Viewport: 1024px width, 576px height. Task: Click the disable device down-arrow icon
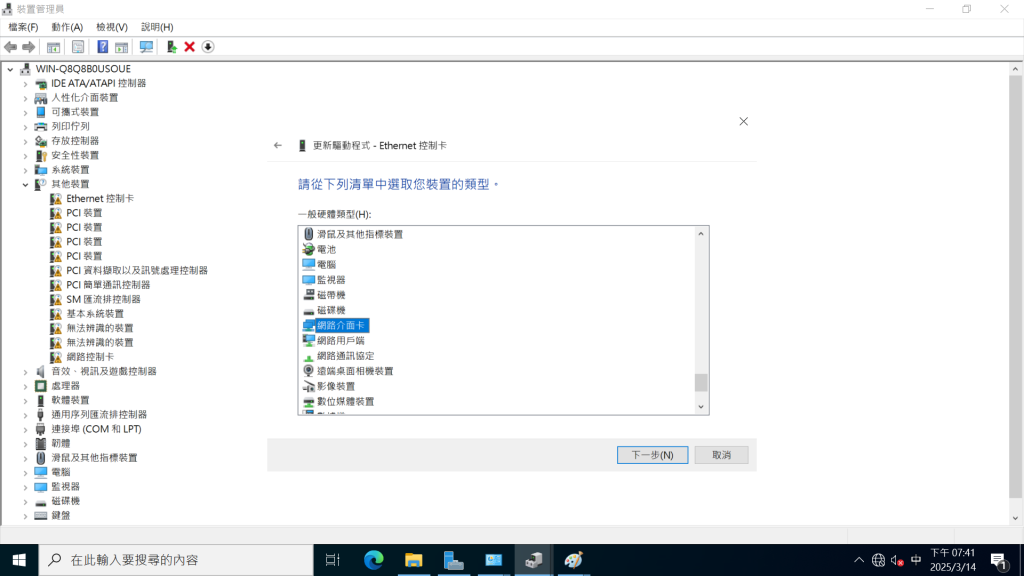tap(208, 47)
